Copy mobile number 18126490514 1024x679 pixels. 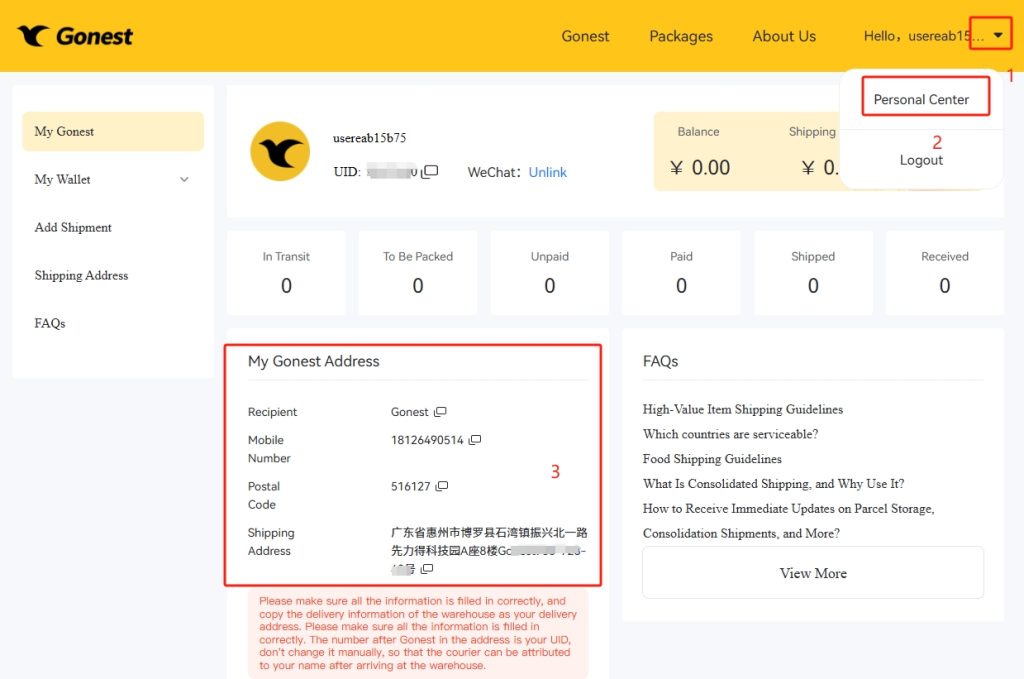pyautogui.click(x=475, y=440)
